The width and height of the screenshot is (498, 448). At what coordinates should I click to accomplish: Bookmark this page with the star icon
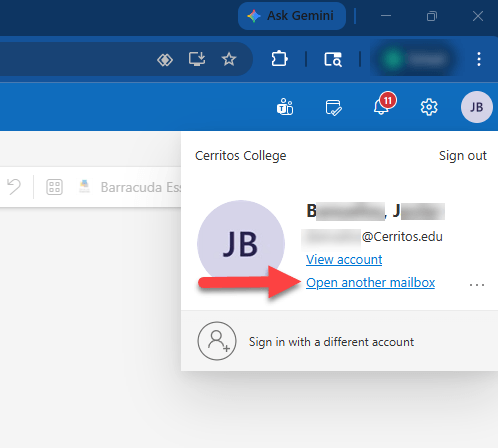[x=229, y=59]
